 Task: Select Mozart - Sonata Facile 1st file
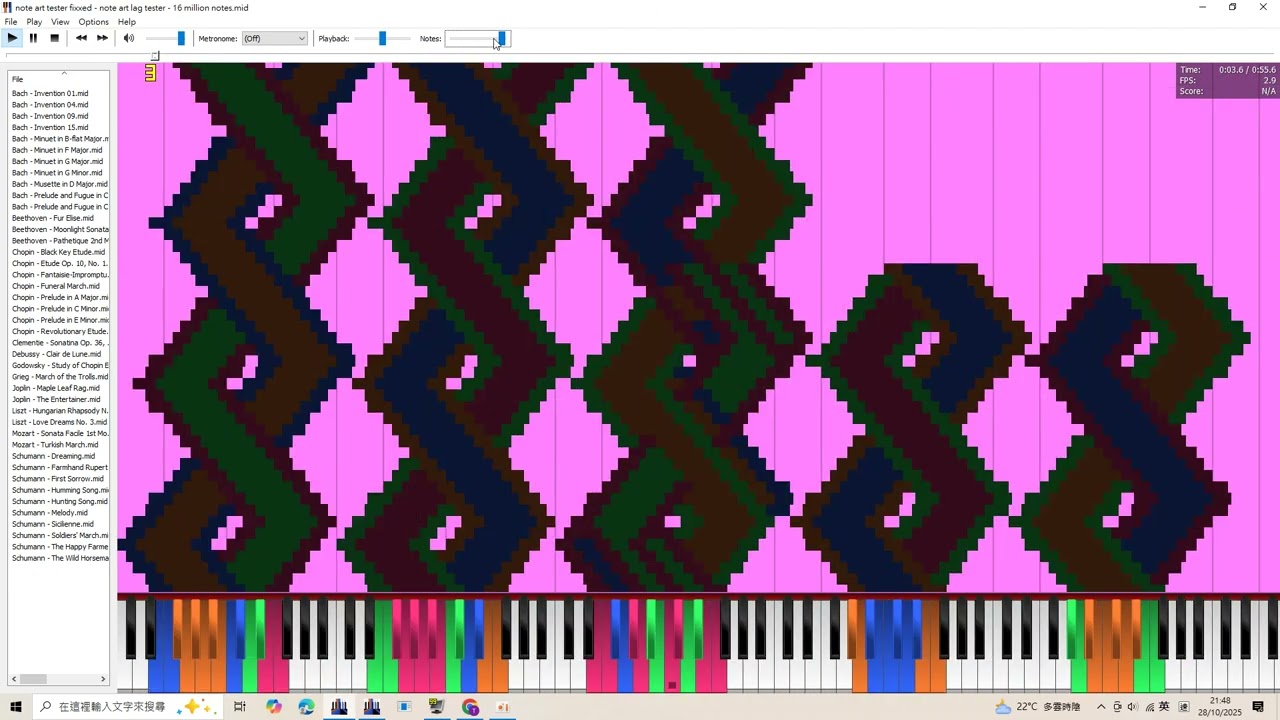coord(60,433)
